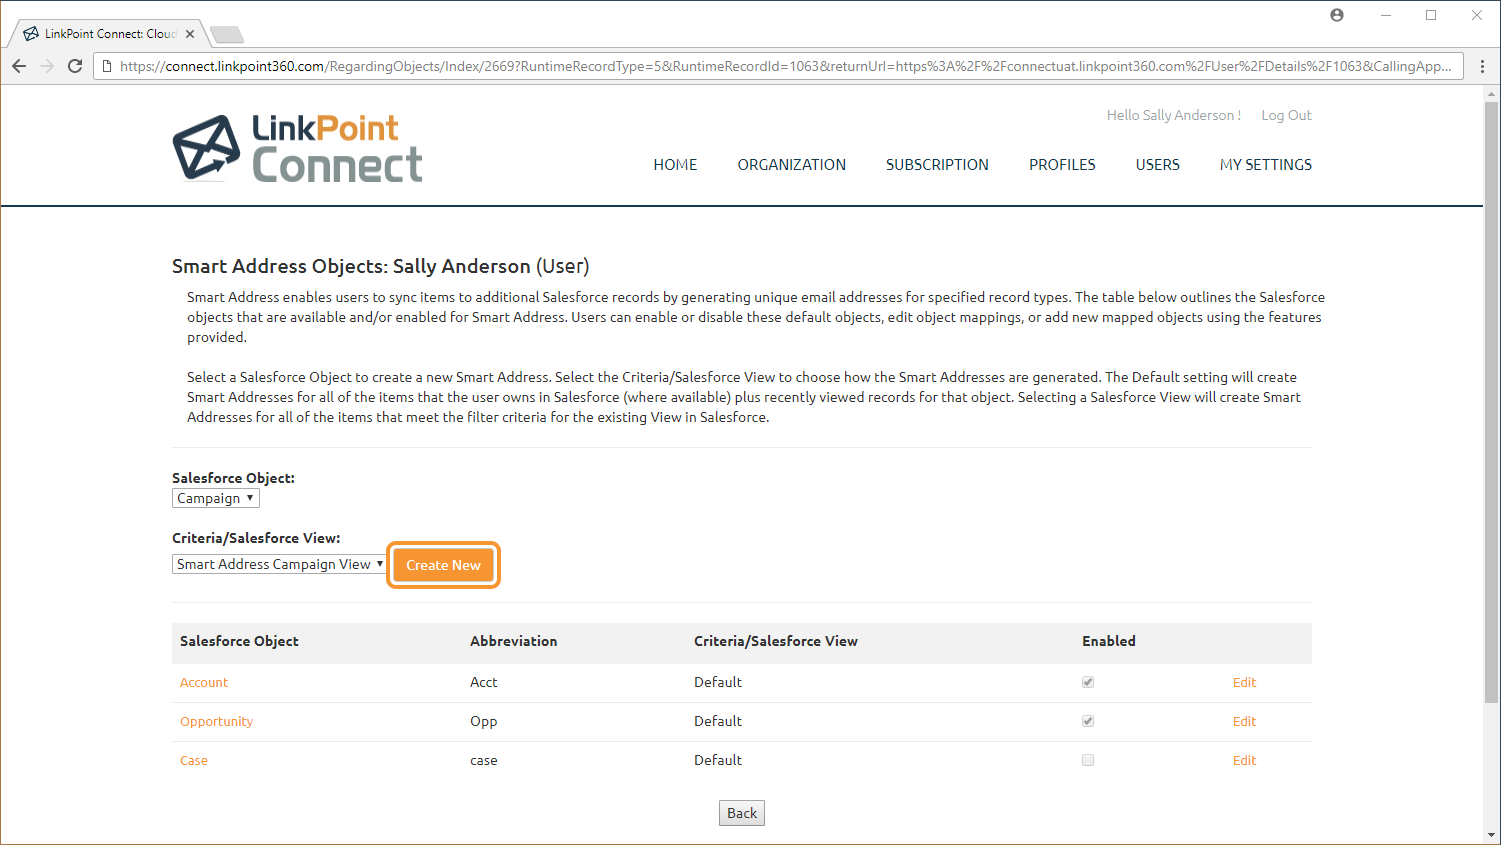Click the Acct abbreviation cell

coord(484,682)
